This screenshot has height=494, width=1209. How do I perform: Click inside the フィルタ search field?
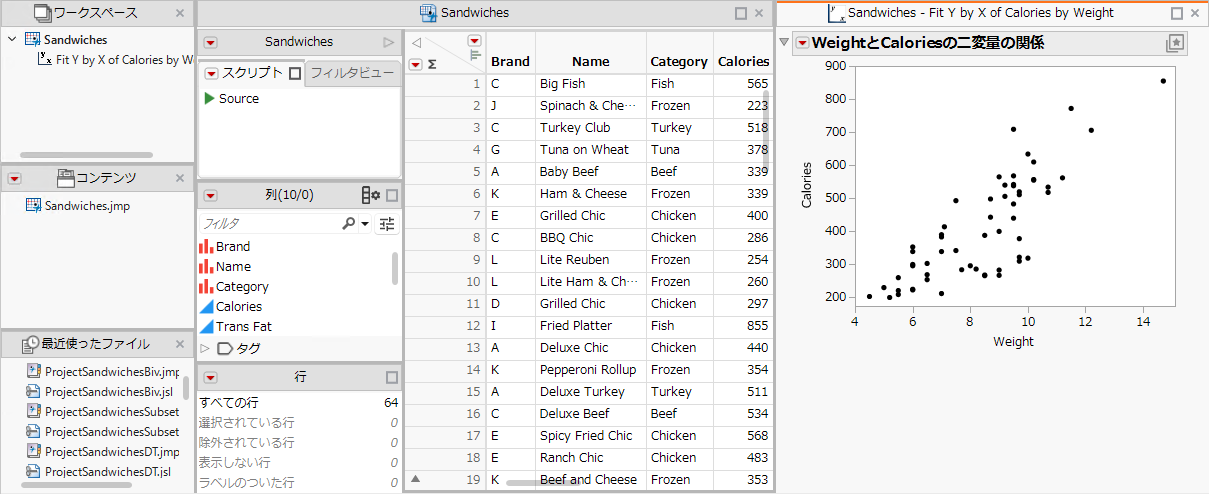[268, 224]
